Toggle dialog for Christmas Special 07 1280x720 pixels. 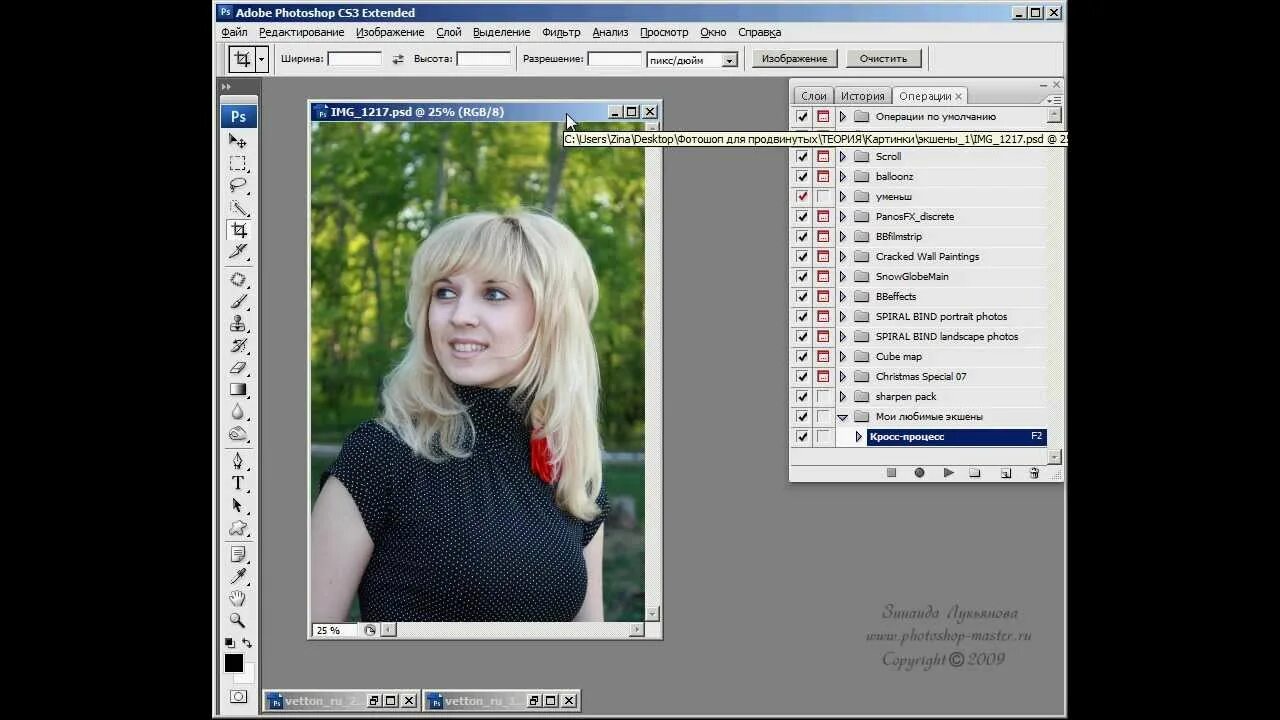pyautogui.click(x=823, y=376)
